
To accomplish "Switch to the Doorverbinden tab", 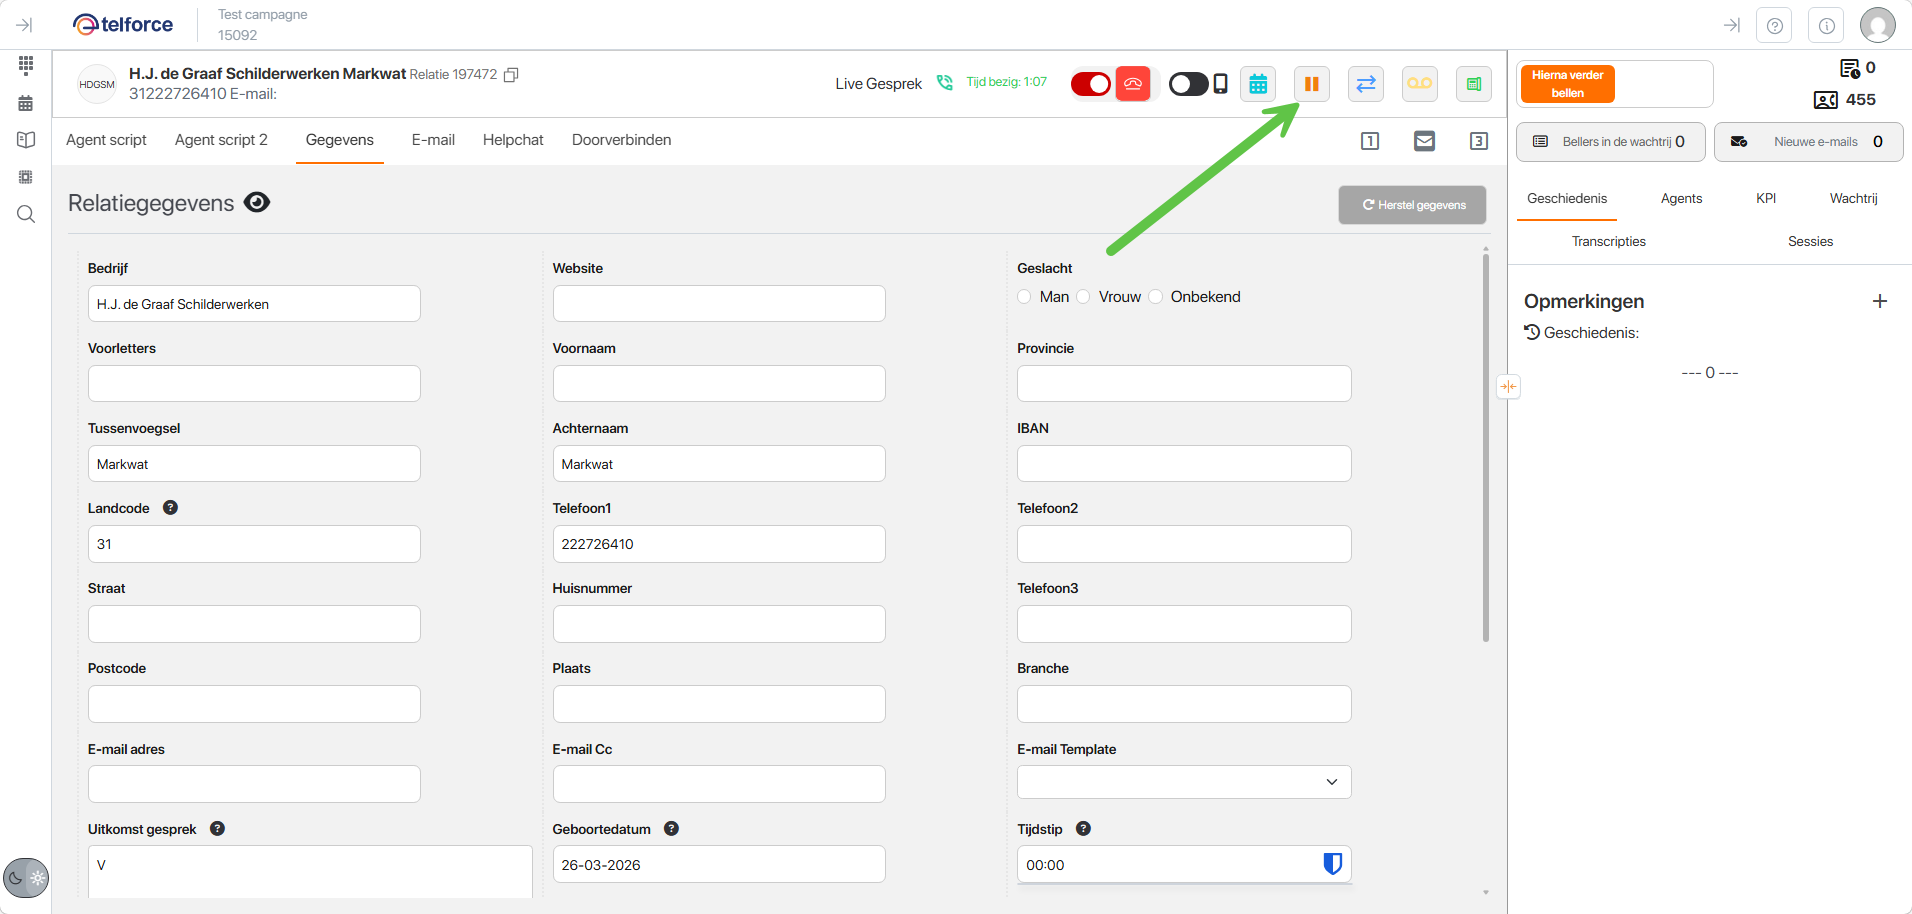I will tap(621, 140).
